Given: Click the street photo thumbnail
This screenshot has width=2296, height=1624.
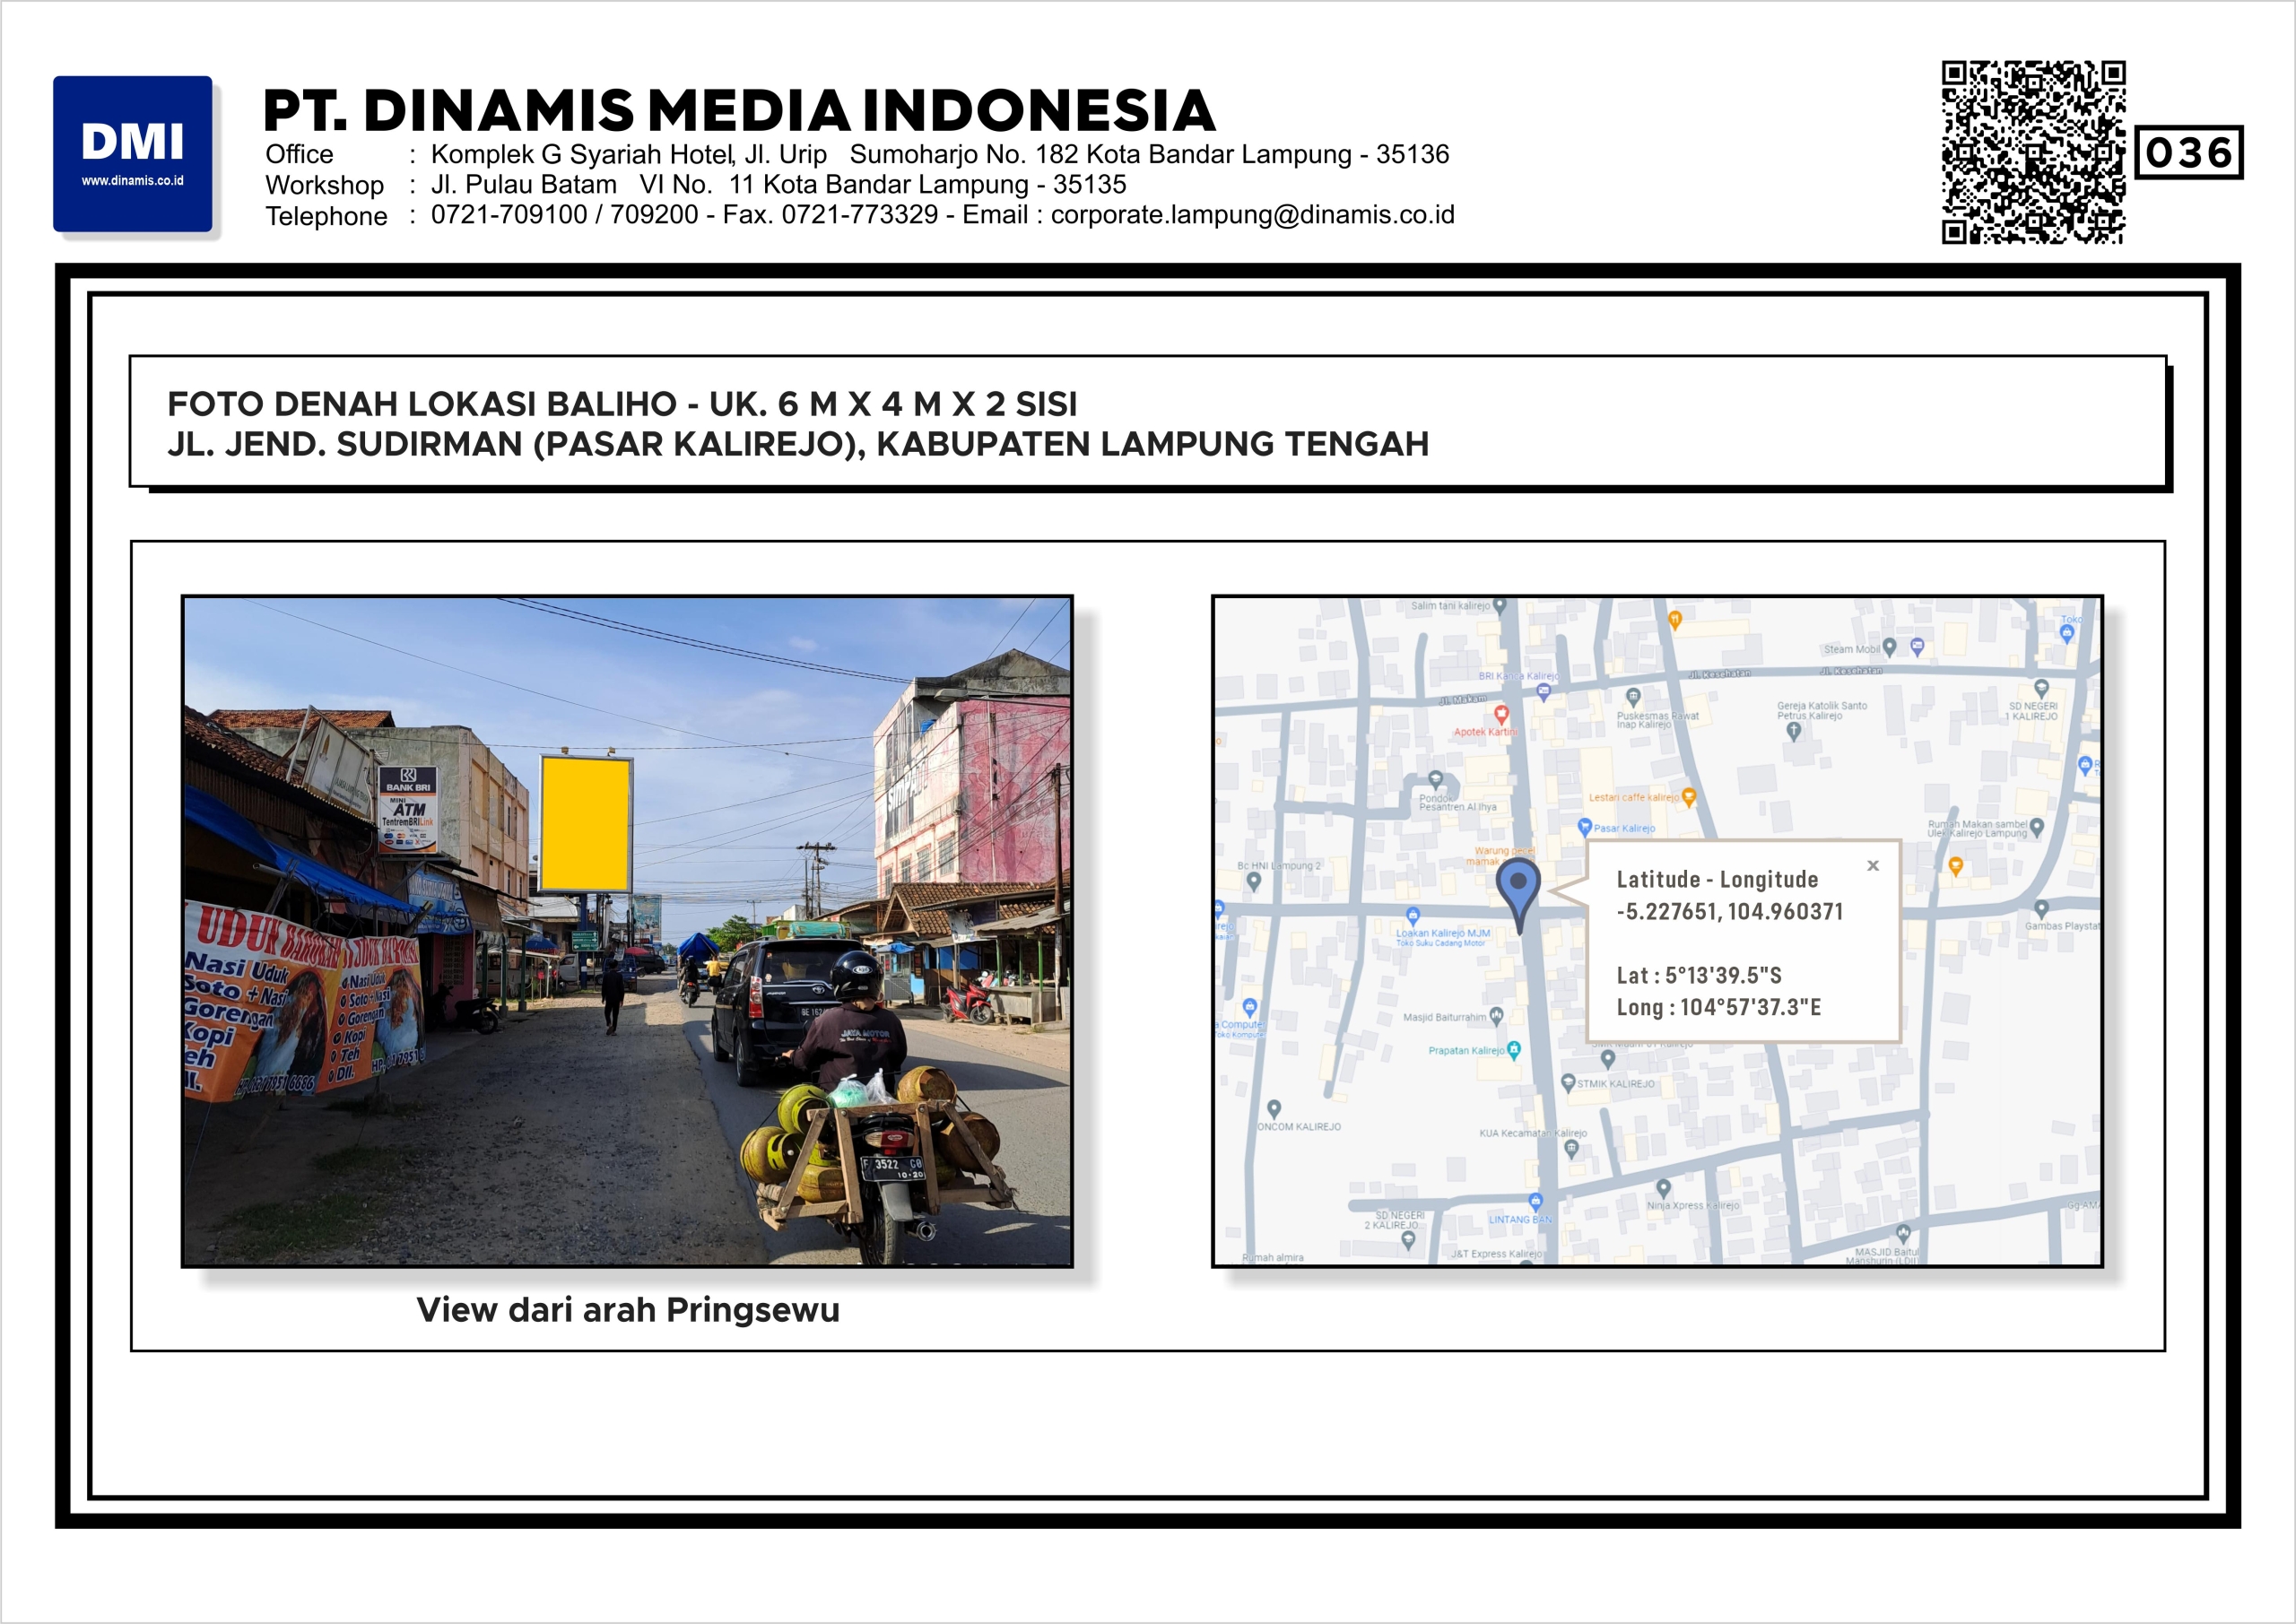Looking at the screenshot, I should (x=627, y=931).
